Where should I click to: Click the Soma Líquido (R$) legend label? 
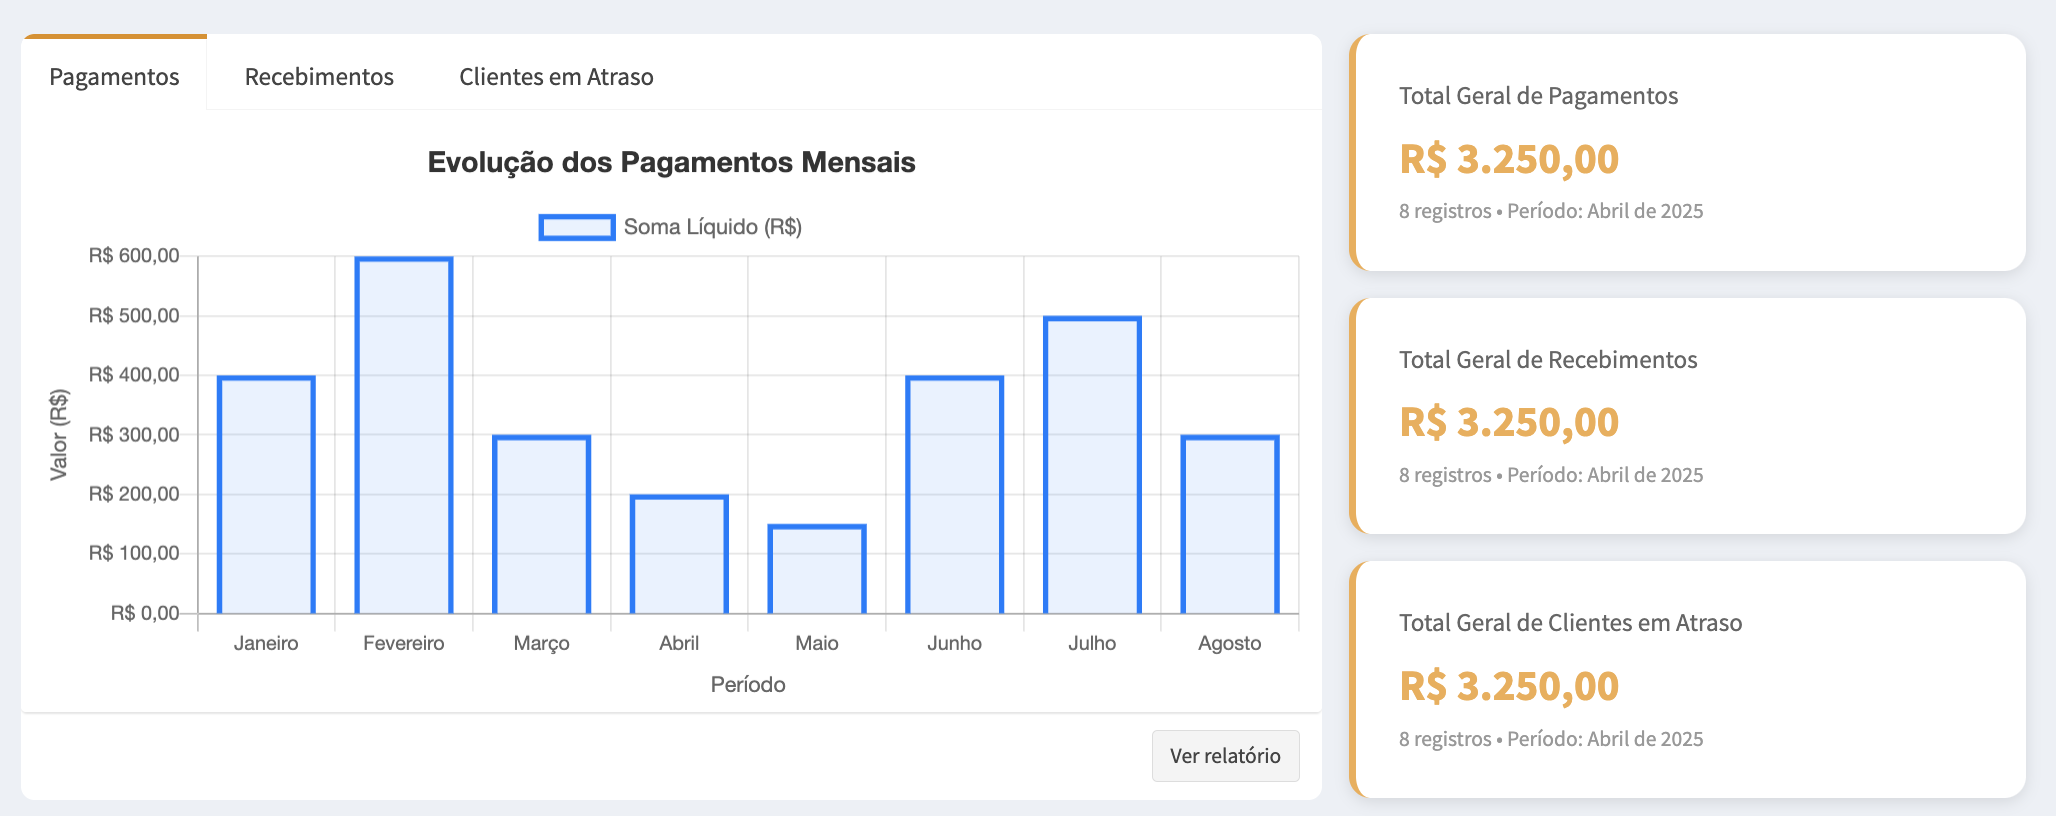click(x=712, y=227)
